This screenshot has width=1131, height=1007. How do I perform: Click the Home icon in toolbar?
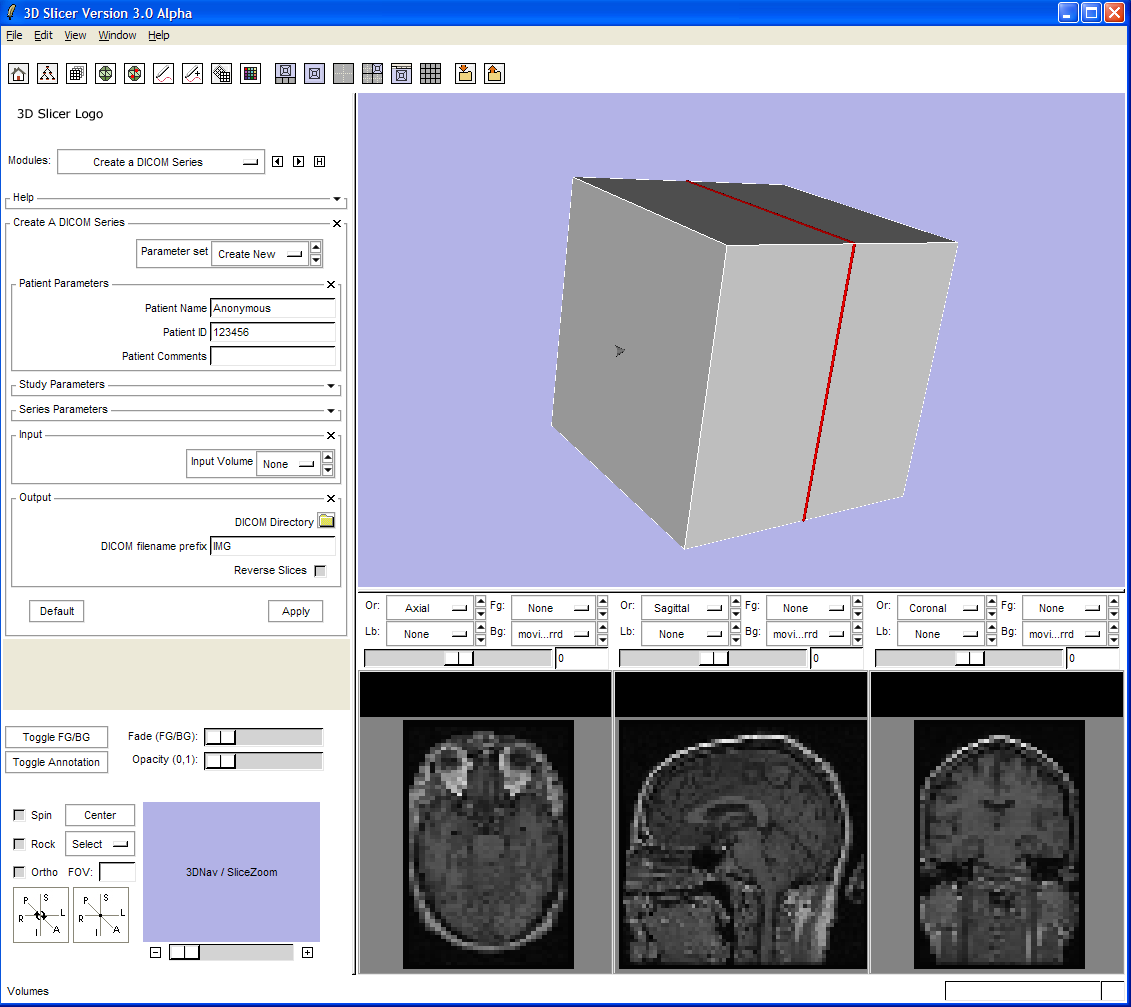18,73
